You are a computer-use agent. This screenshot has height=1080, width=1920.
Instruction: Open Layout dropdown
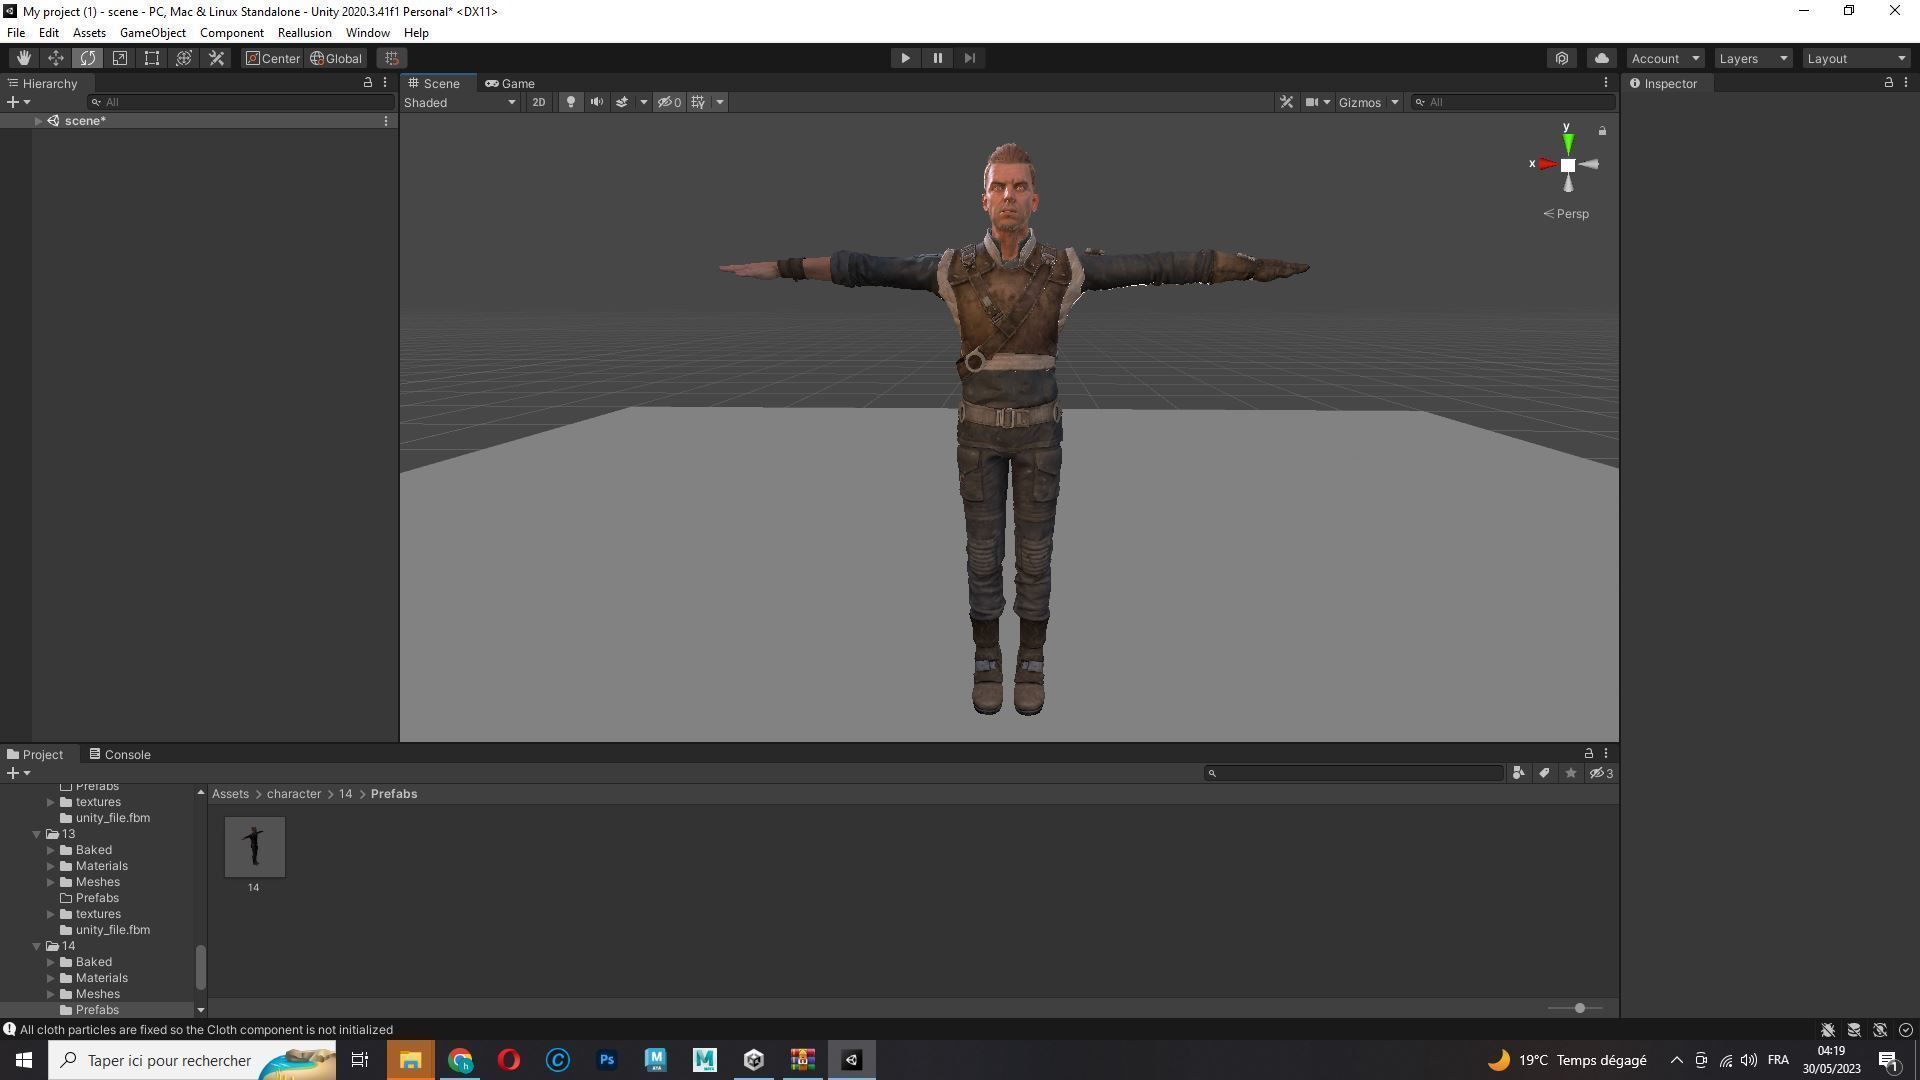tap(1857, 58)
